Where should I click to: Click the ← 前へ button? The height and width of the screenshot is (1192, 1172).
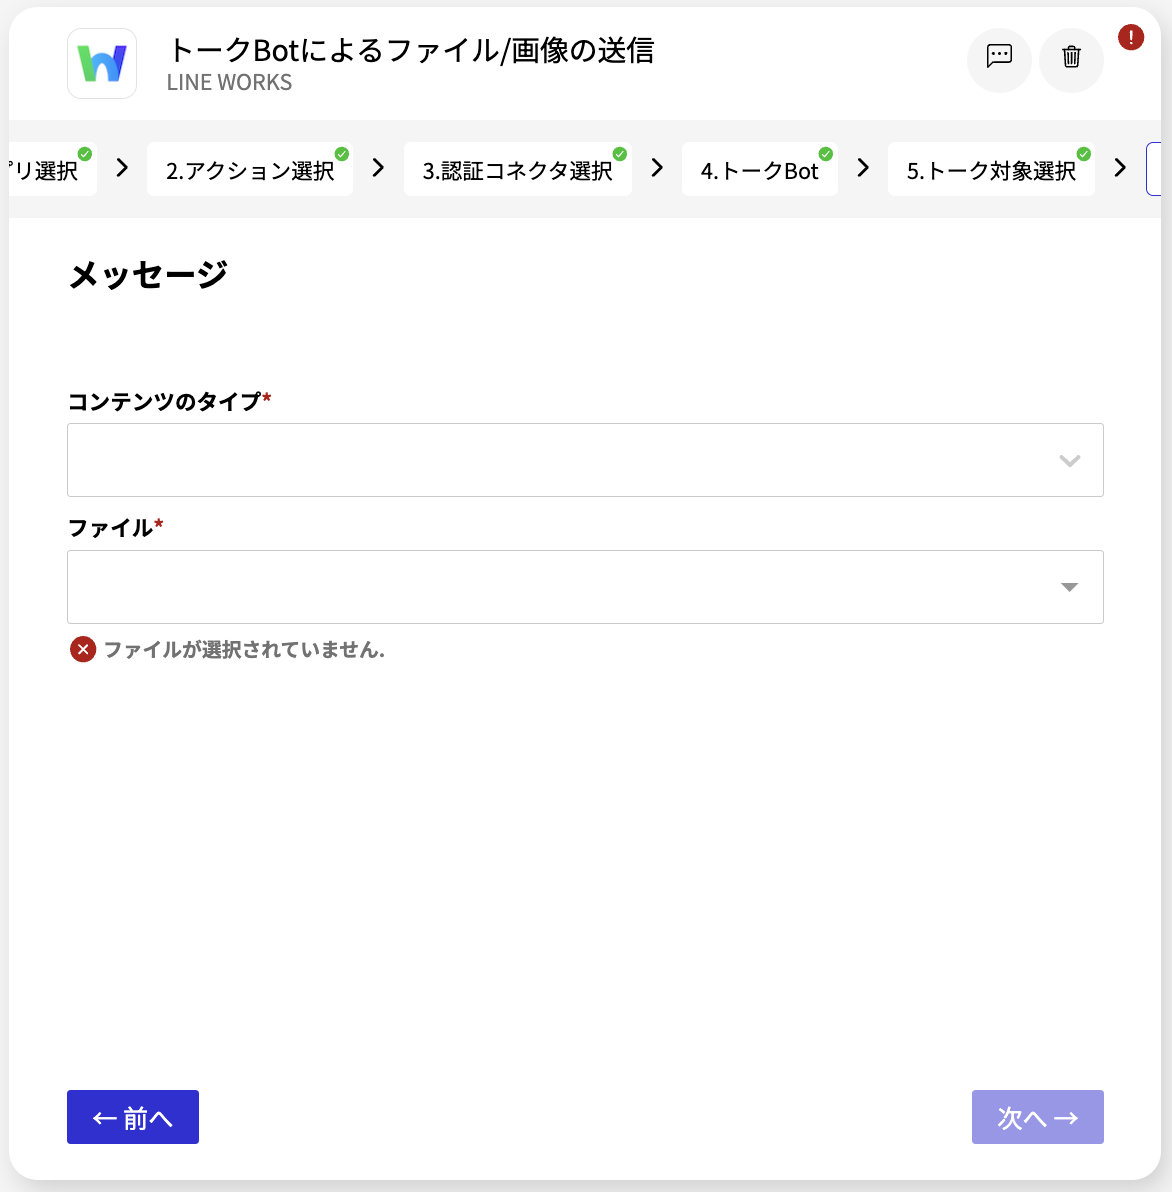(133, 1117)
